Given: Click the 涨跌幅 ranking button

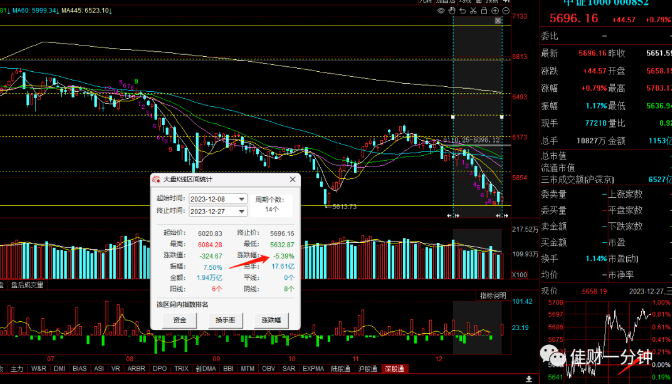Looking at the screenshot, I should (x=271, y=320).
